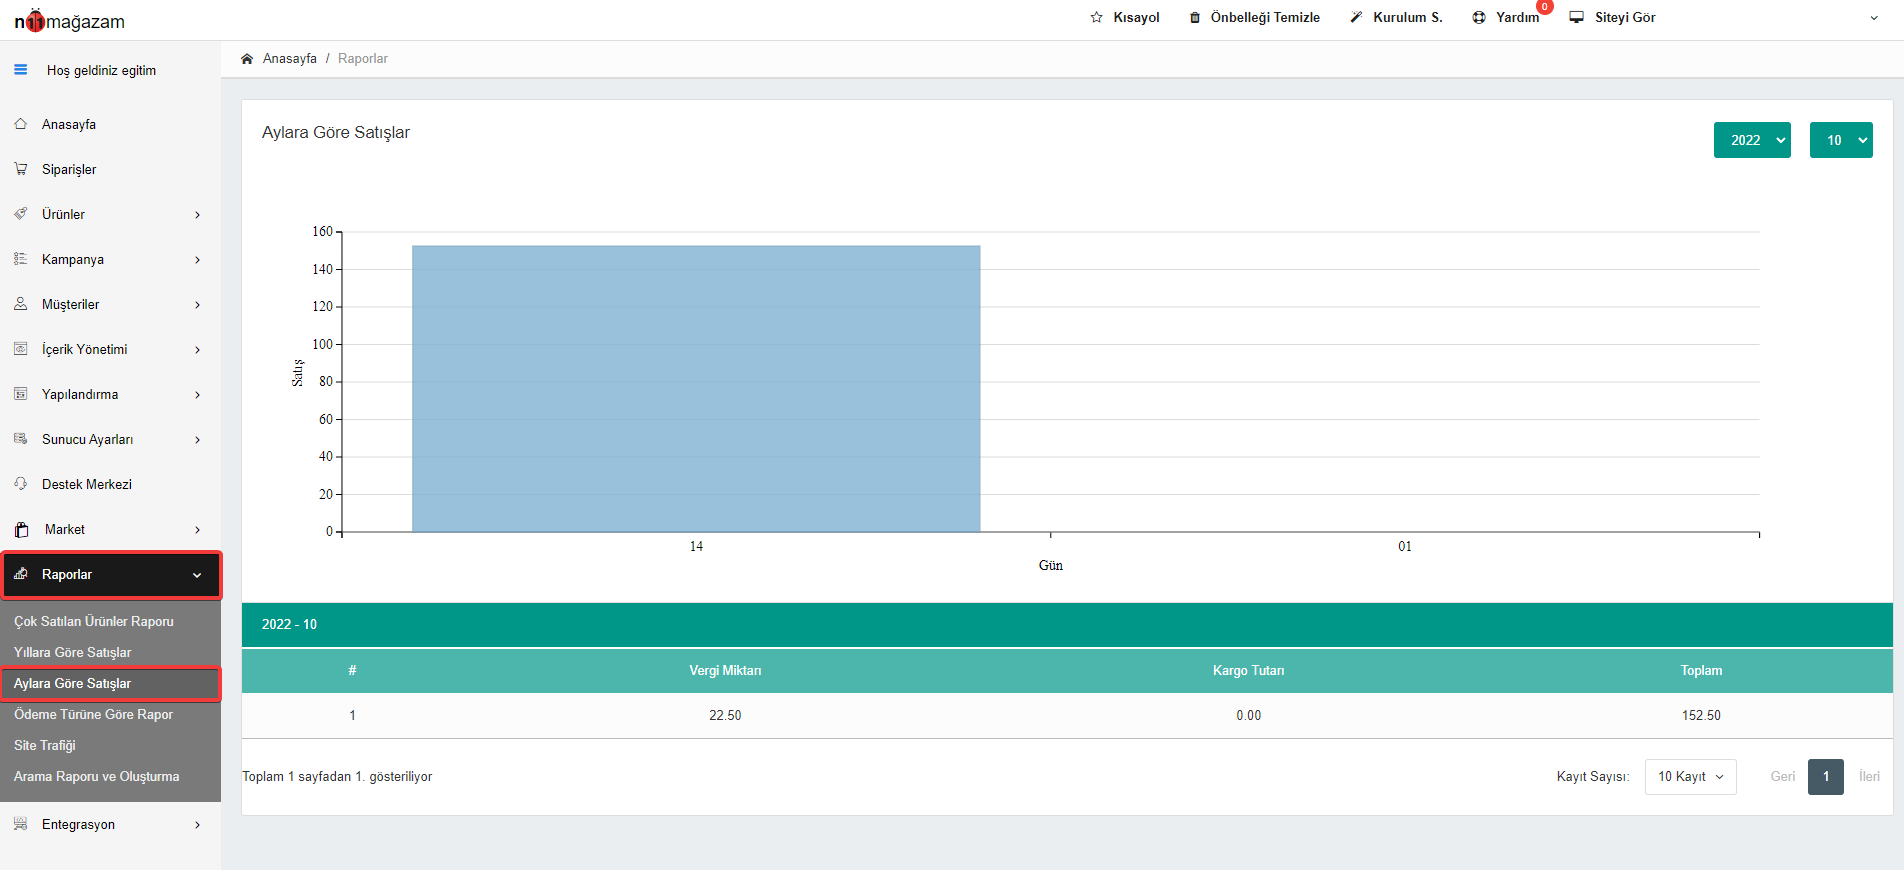Click the Siteyi Gör monitor icon
Screen dimensions: 1904x870
tap(1576, 17)
